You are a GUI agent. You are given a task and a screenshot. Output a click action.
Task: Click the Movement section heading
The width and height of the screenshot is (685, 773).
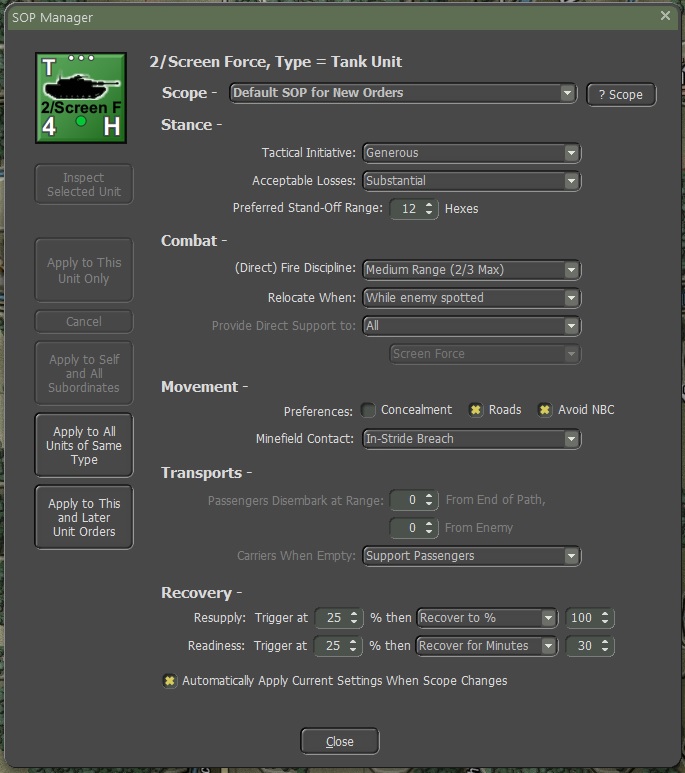(x=204, y=387)
